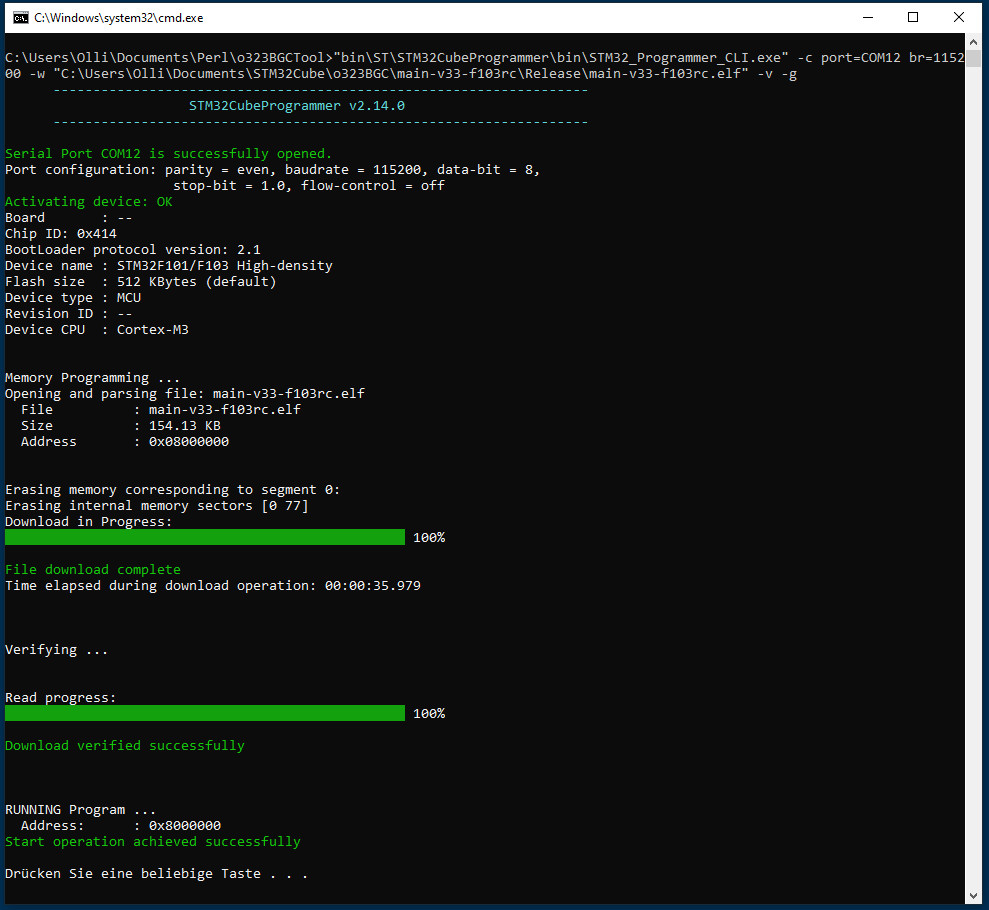
Task: Click the Start operation achieved successfully line
Action: tap(153, 842)
